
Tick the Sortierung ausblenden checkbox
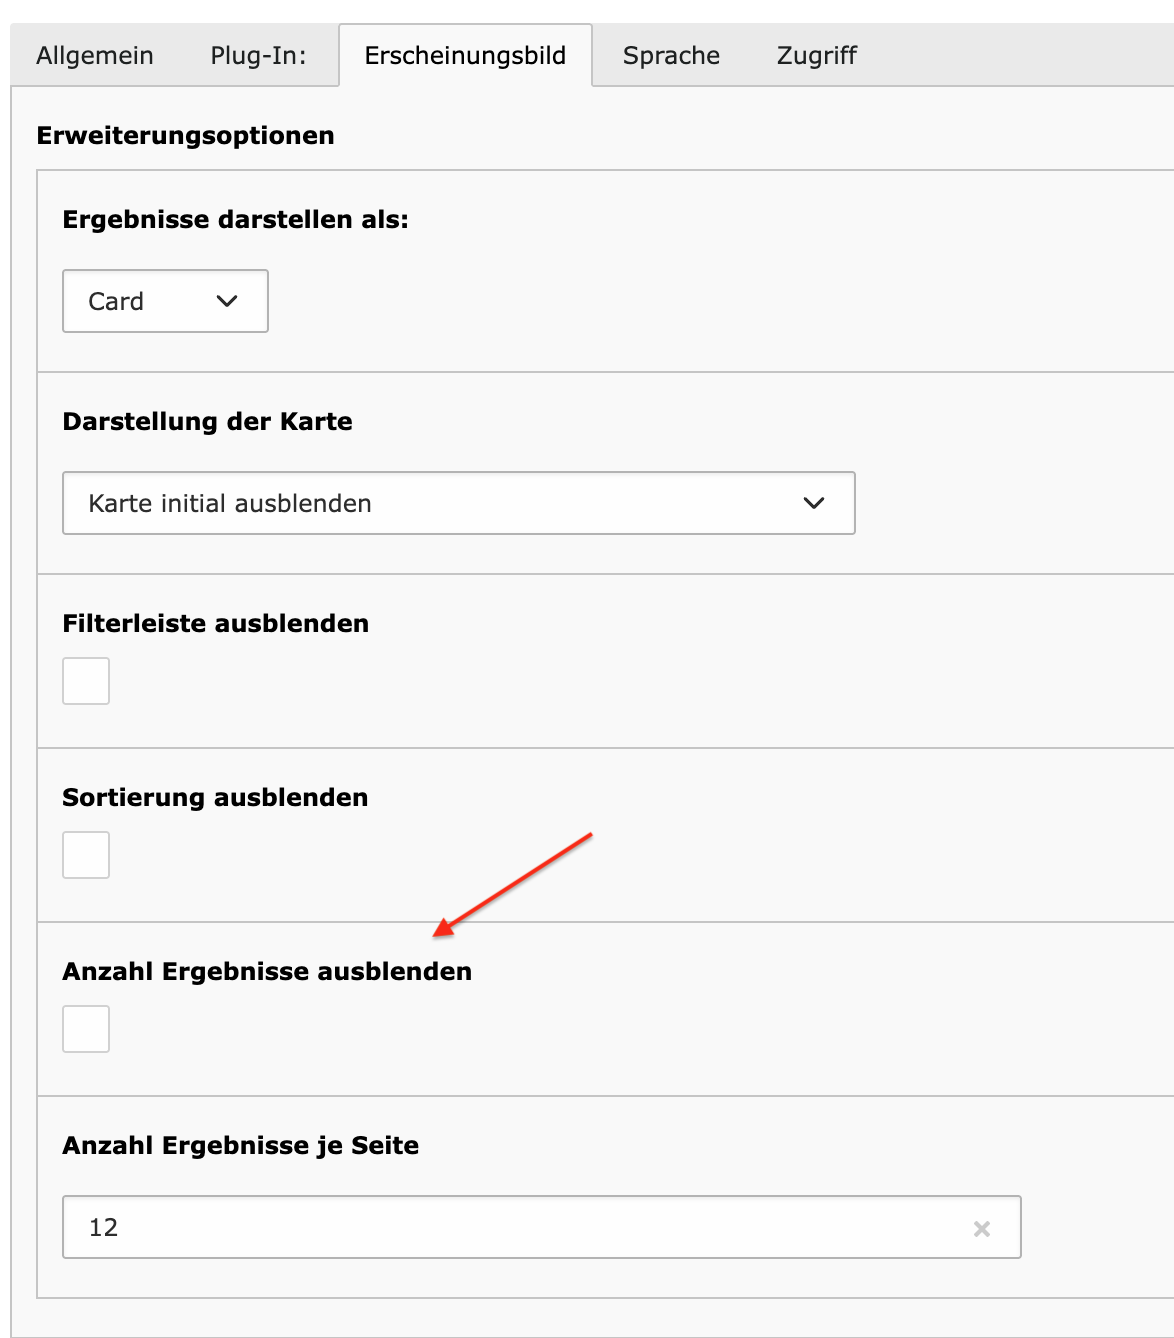coord(86,855)
